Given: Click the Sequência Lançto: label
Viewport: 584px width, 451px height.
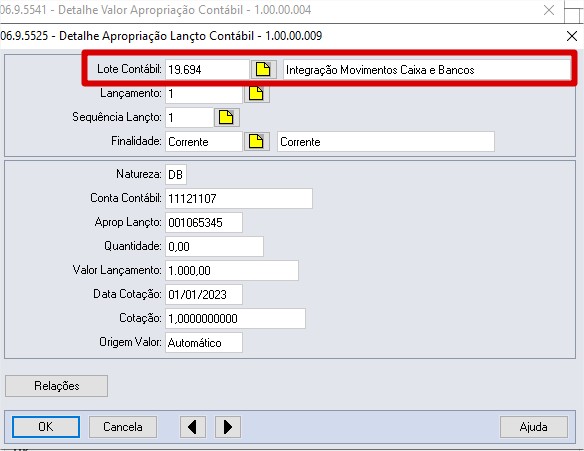Looking at the screenshot, I should tap(117, 117).
